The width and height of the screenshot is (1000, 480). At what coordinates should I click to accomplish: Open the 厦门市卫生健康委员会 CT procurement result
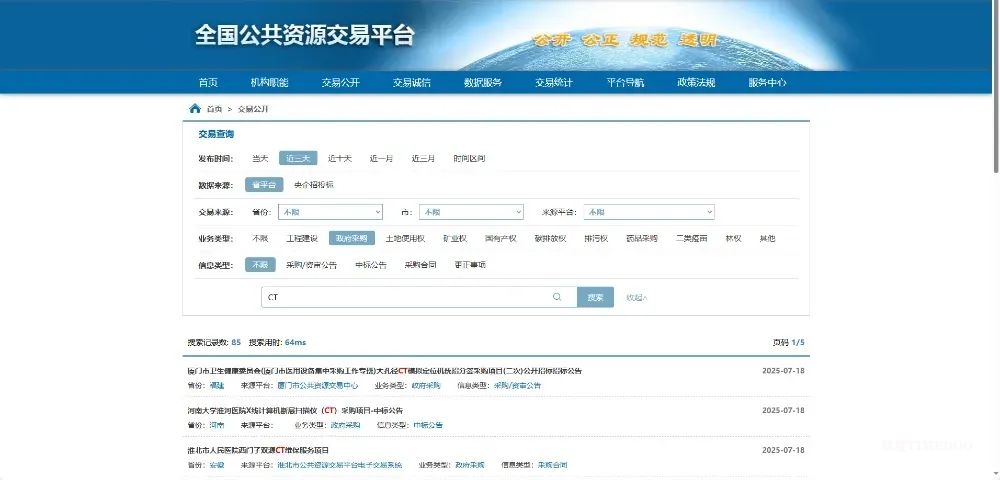click(385, 371)
